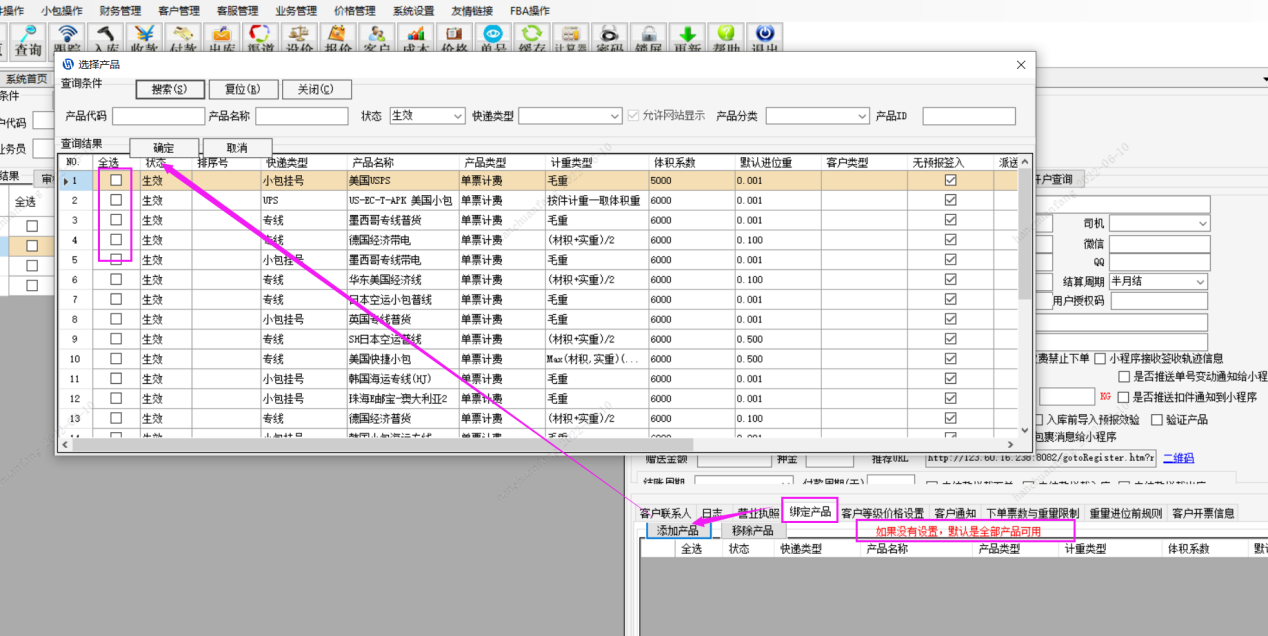Tick the 全选 checkbox for 德国经济带电 row

[x=116, y=240]
